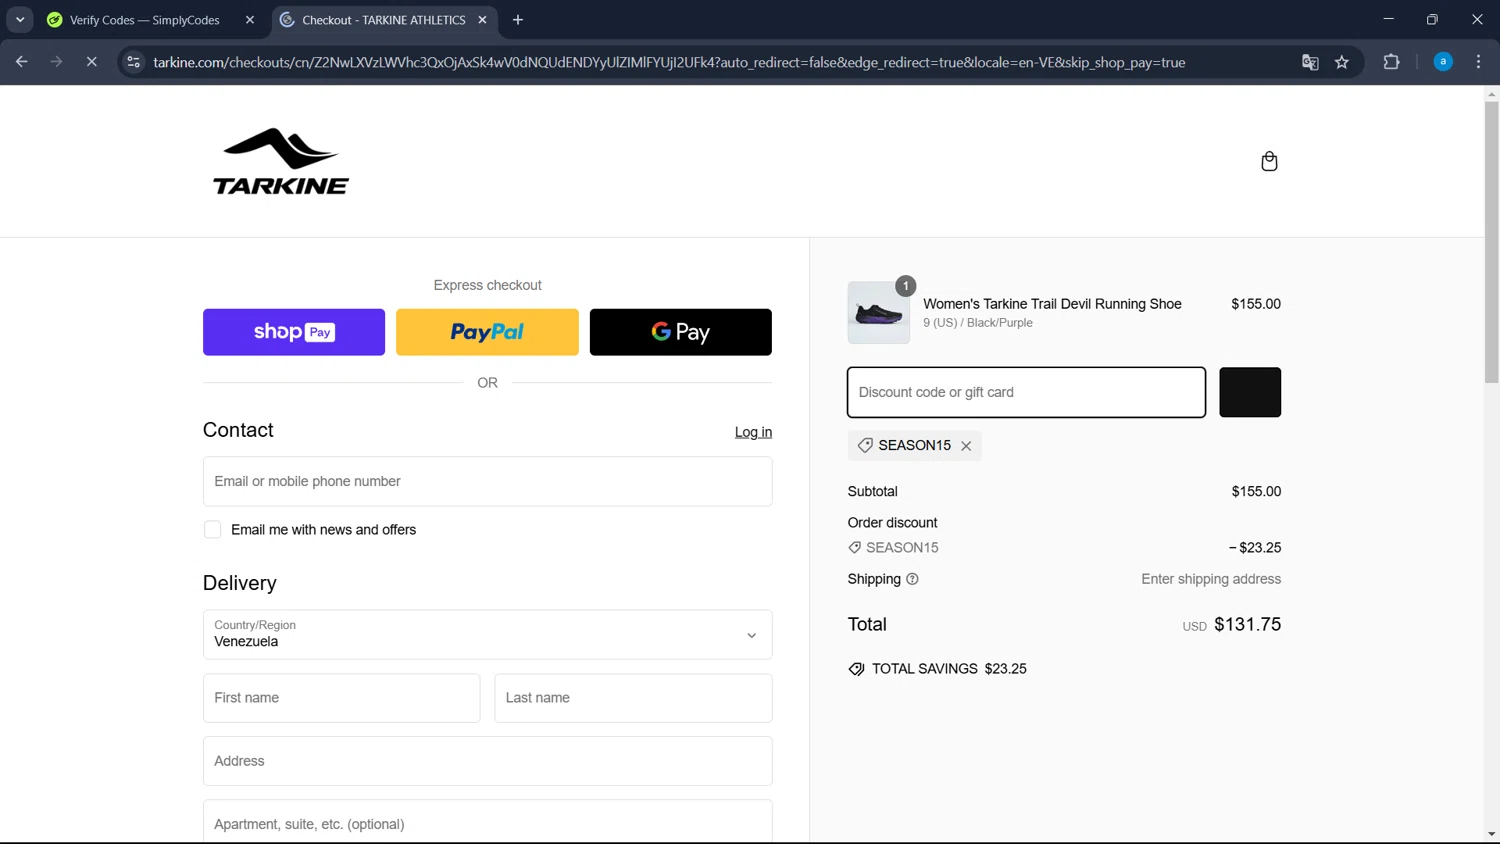This screenshot has height=844, width=1500.
Task: Focus the First name field
Action: tap(341, 698)
